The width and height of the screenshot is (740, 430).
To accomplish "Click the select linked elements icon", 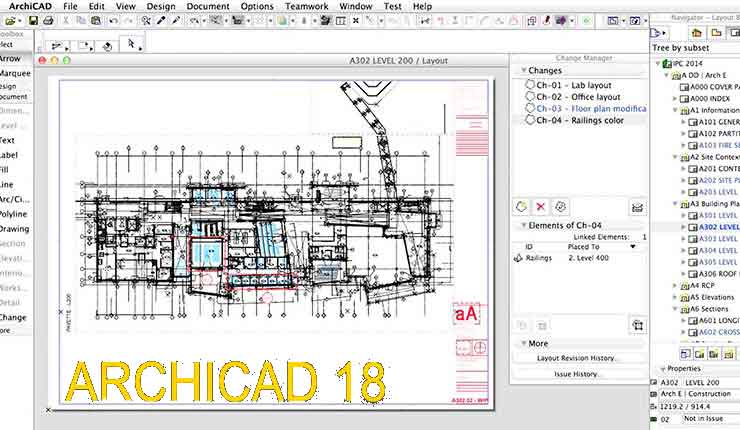I will [x=638, y=325].
